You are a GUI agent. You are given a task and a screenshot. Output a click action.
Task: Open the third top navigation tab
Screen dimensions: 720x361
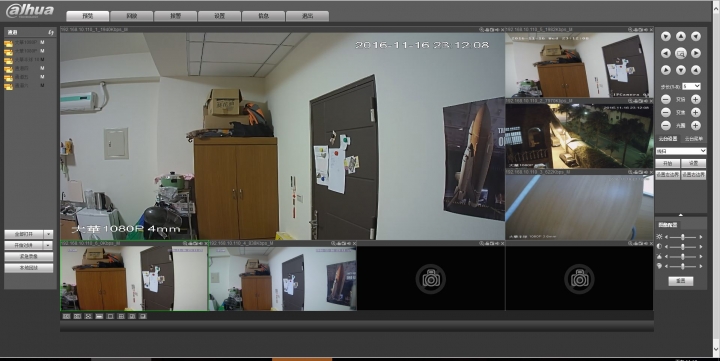tap(175, 16)
